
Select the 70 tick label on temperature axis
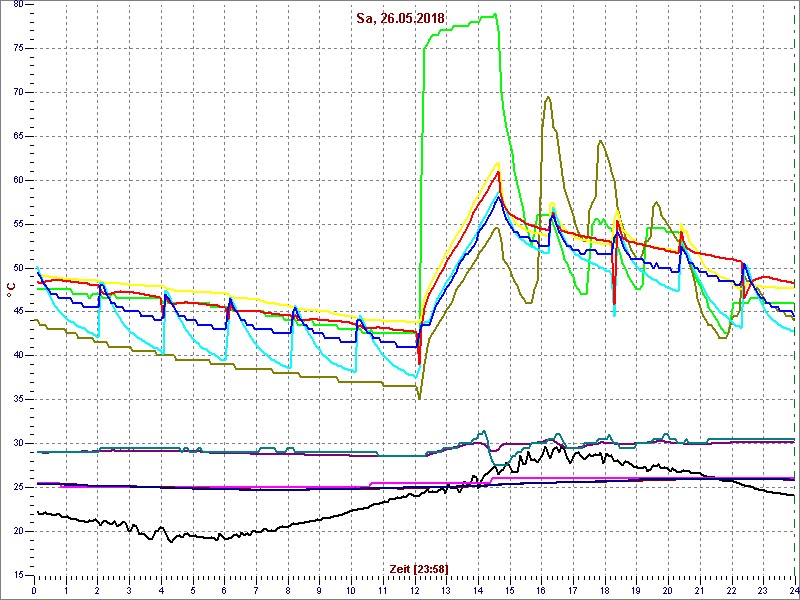[x=18, y=92]
